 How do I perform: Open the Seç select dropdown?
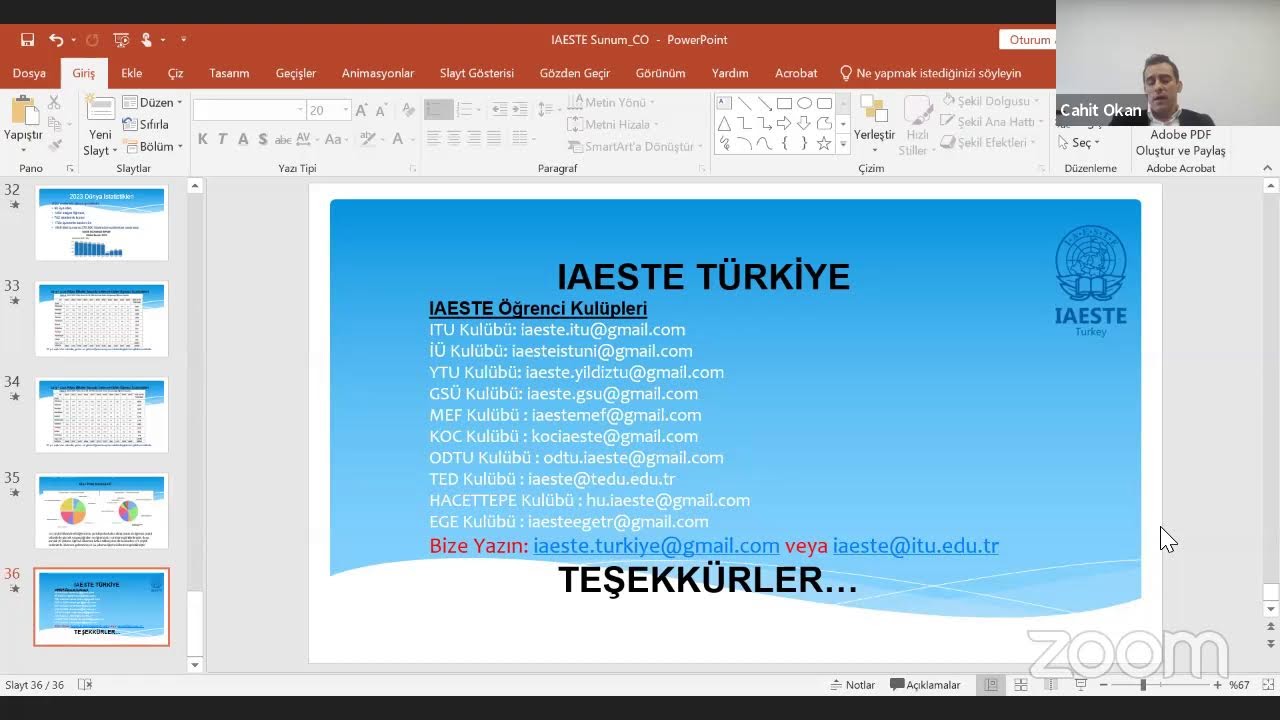[x=1079, y=142]
